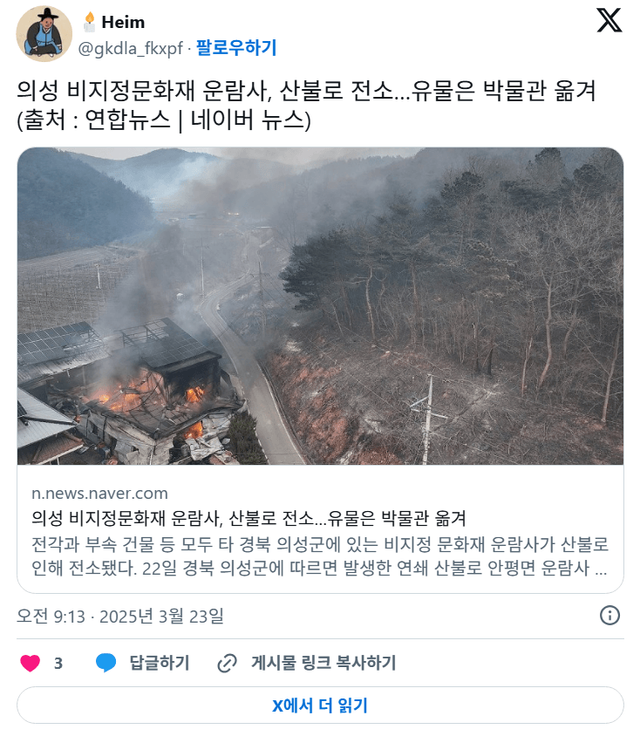The width and height of the screenshot is (640, 730).
Task: Click X에서 더 읽기 button
Action: [320, 705]
